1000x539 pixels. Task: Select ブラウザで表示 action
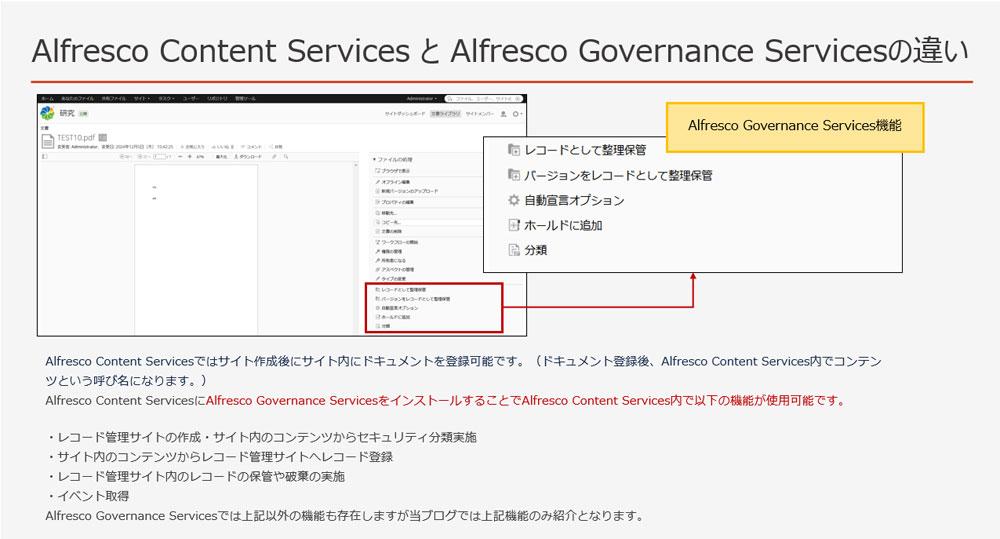point(392,171)
